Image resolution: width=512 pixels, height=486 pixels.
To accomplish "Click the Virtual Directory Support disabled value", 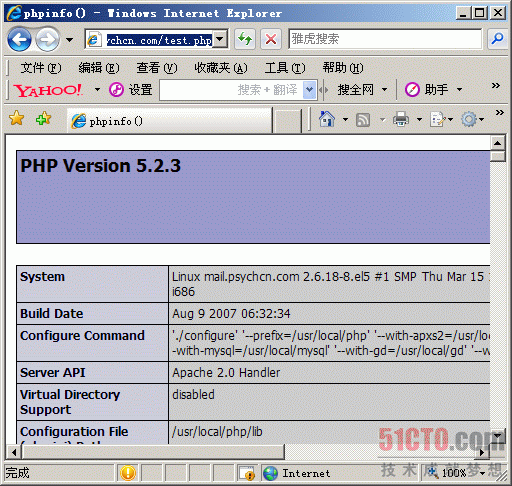I will [193, 395].
